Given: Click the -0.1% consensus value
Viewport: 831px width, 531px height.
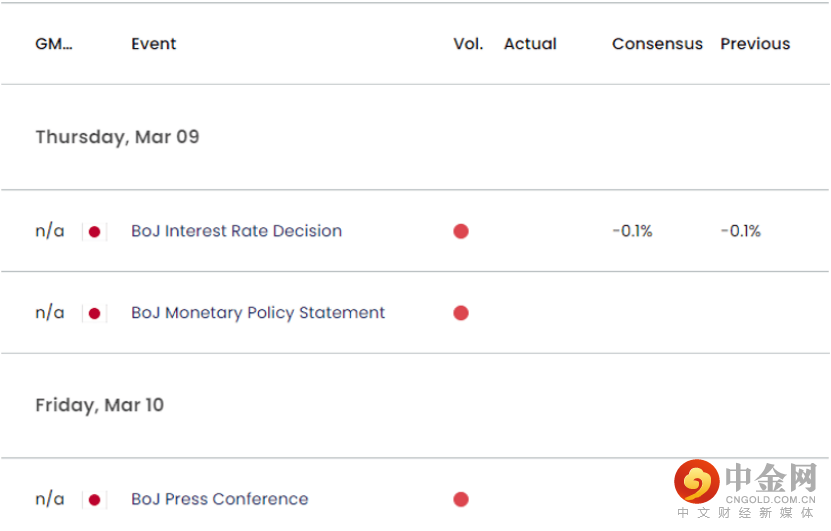Looking at the screenshot, I should click(x=632, y=231).
